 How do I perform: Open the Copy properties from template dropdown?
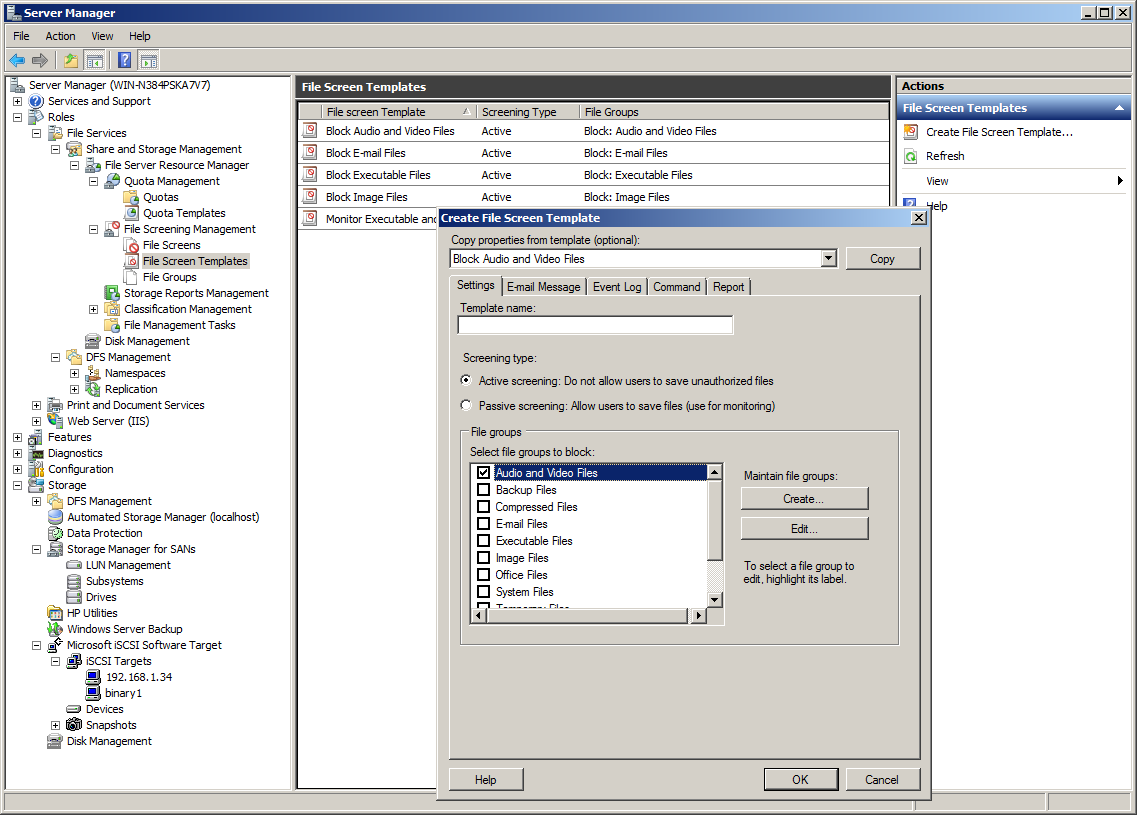829,258
